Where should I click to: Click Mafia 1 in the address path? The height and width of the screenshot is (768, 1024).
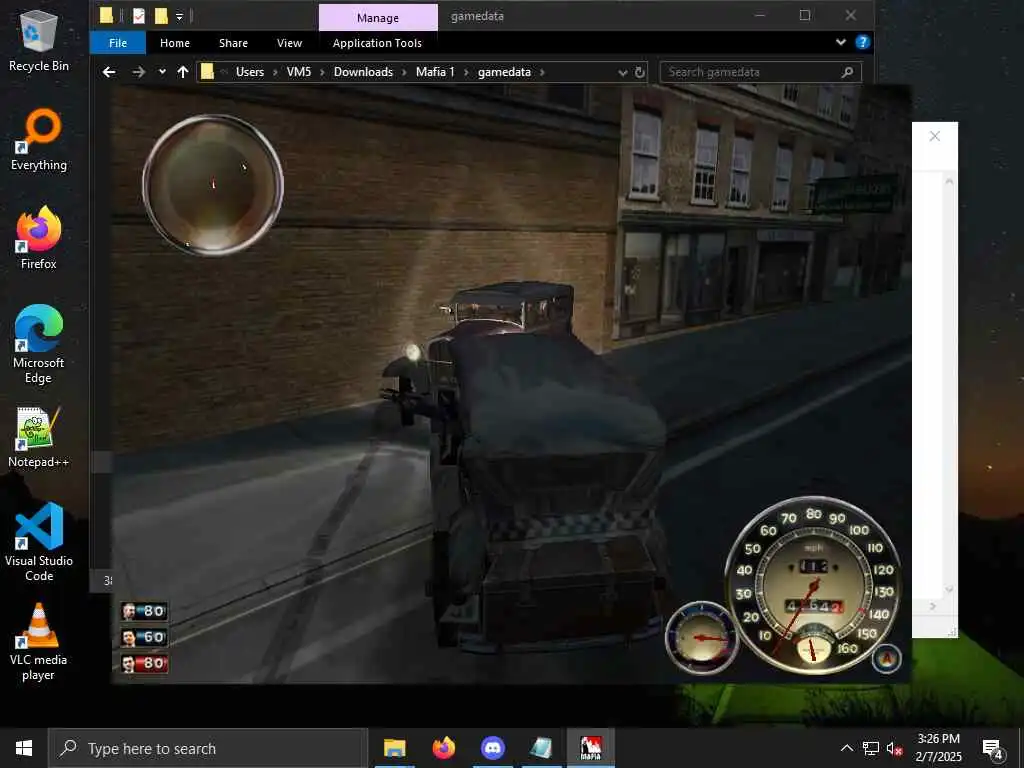pos(435,72)
